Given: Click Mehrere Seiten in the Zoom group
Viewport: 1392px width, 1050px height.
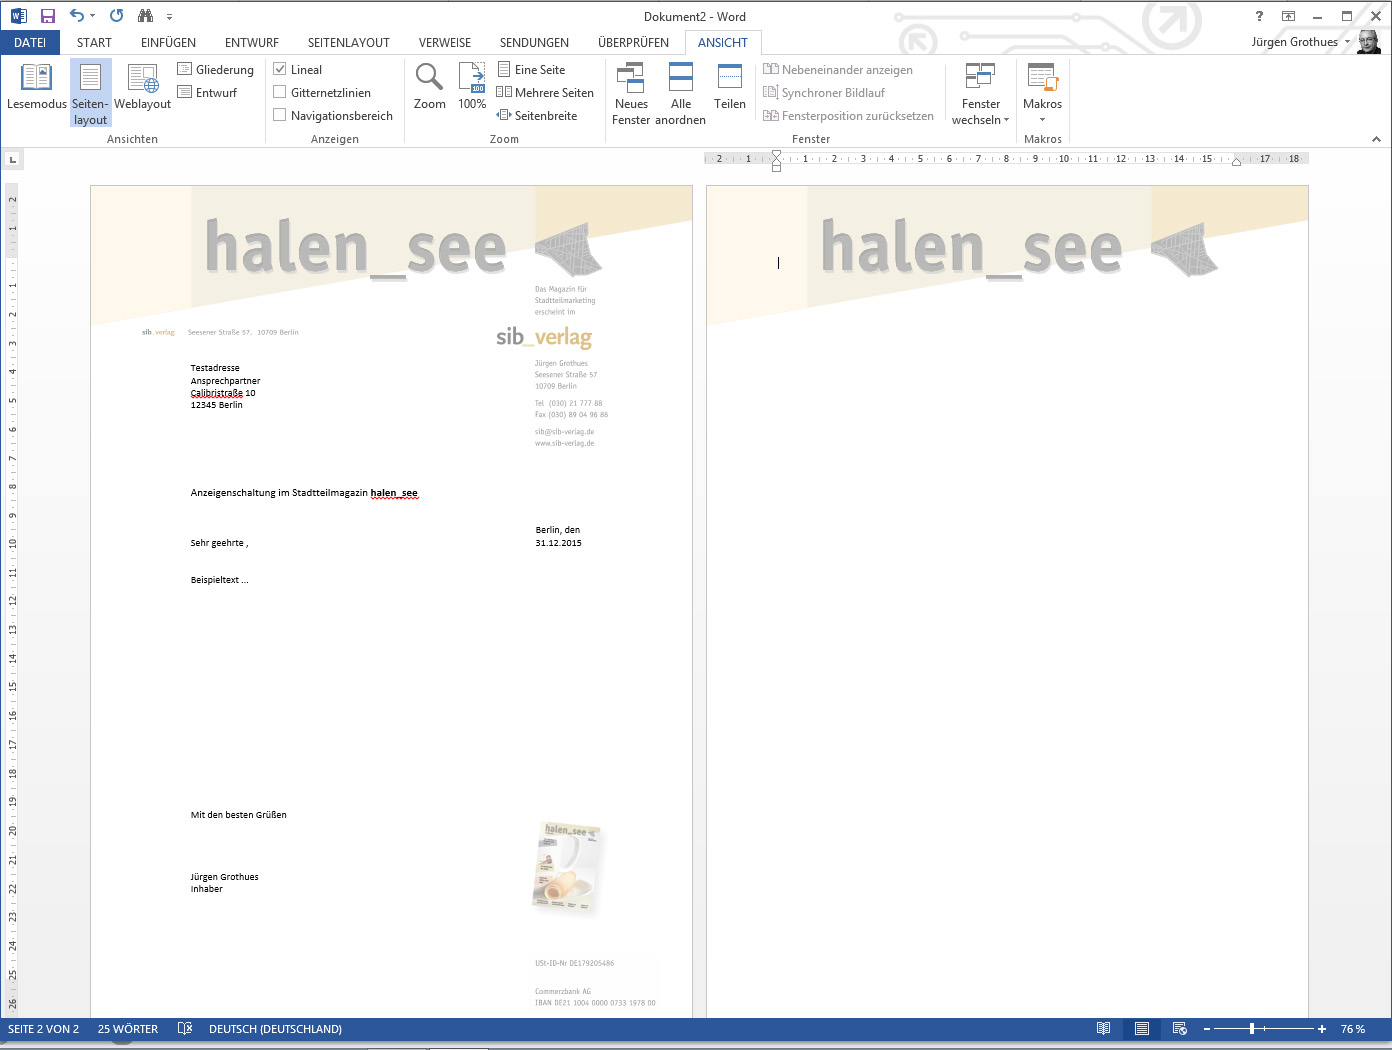Looking at the screenshot, I should pyautogui.click(x=545, y=93).
